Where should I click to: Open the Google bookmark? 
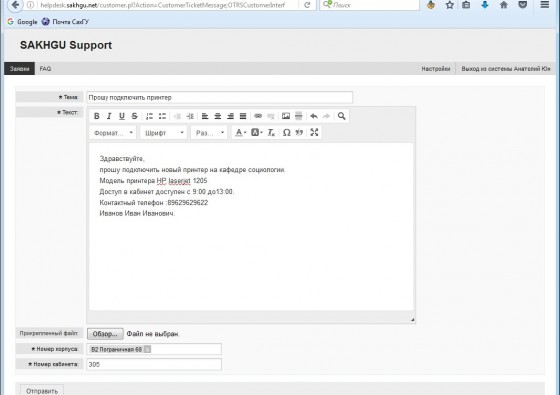22,22
